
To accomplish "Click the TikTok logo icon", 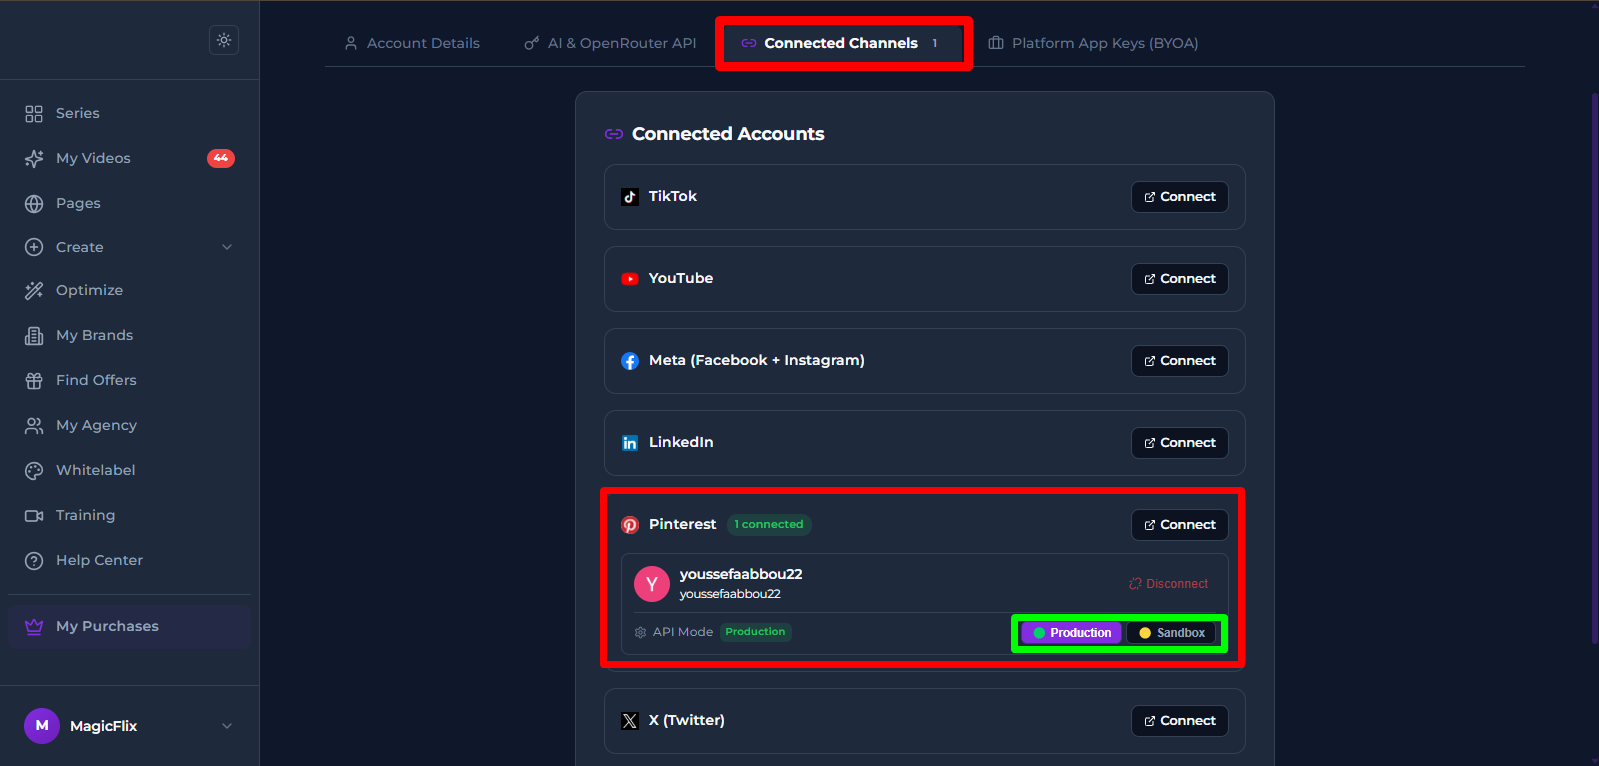I will tap(630, 197).
